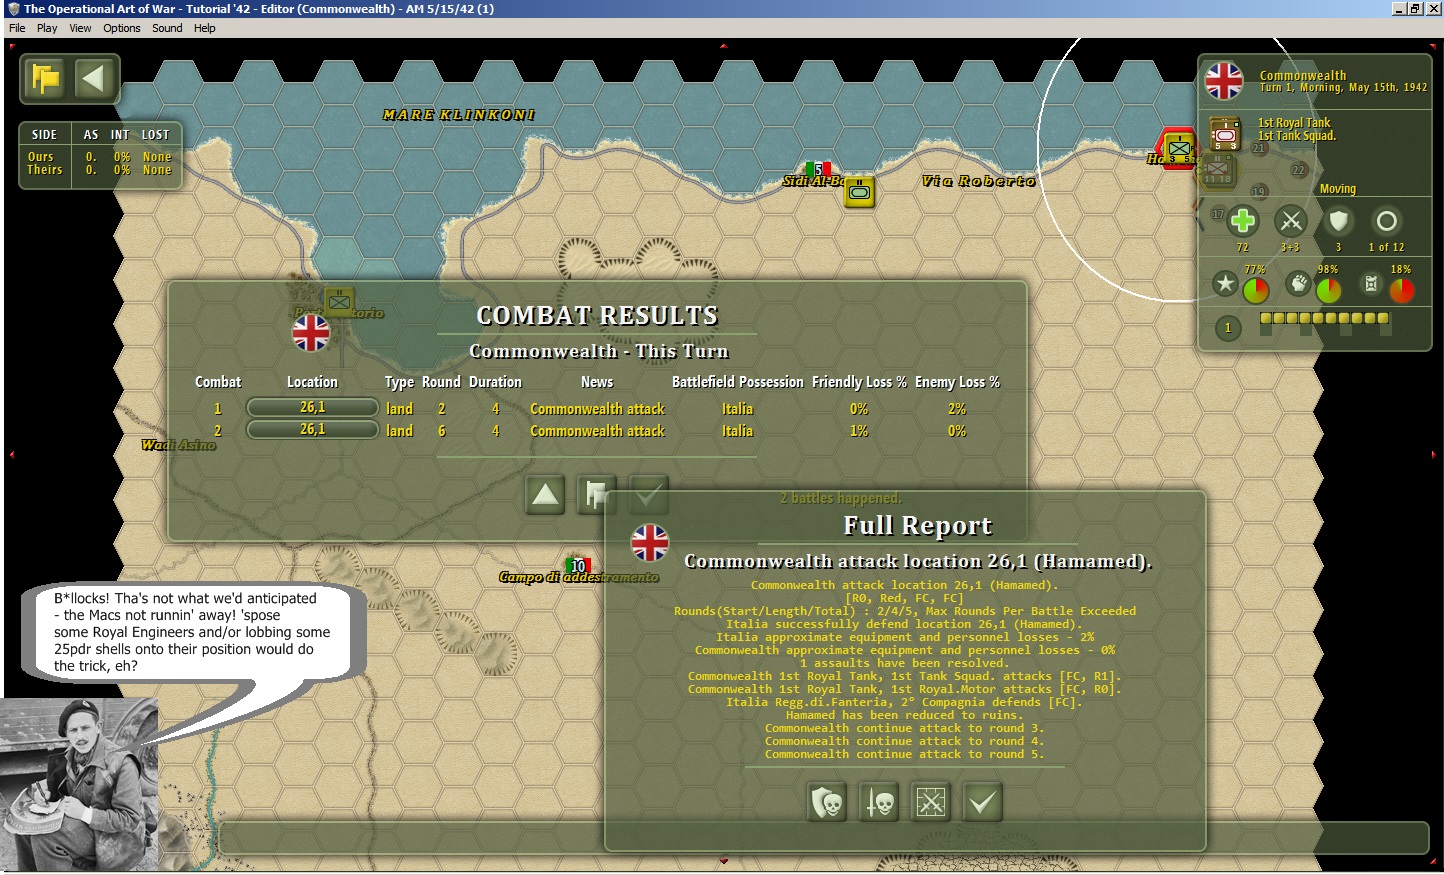The width and height of the screenshot is (1444, 875).
Task: Open the File menu
Action: coord(17,28)
